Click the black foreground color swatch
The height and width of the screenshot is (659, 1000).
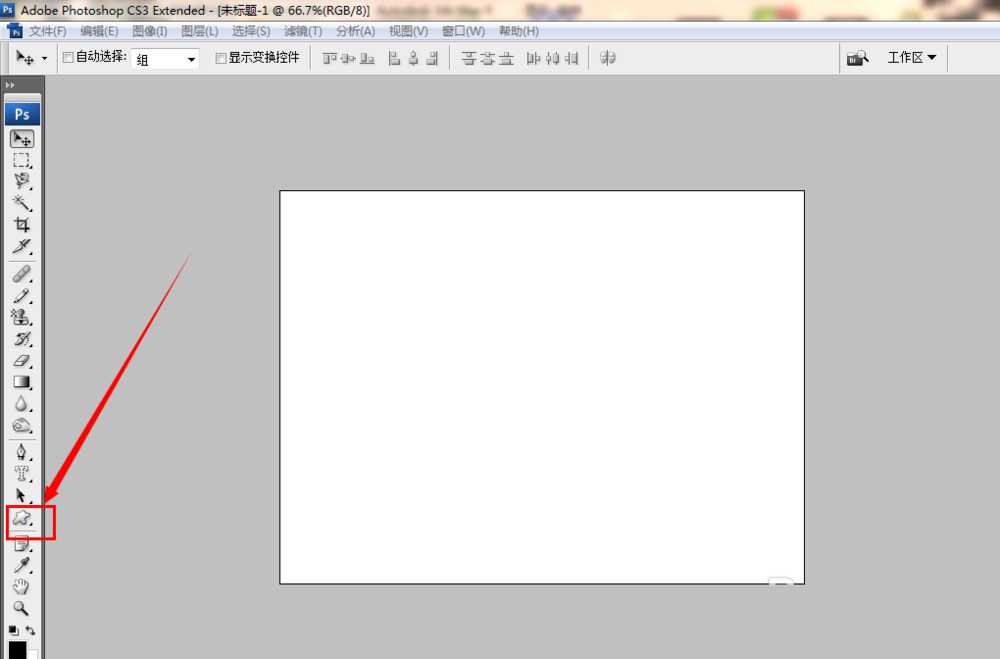point(17,650)
